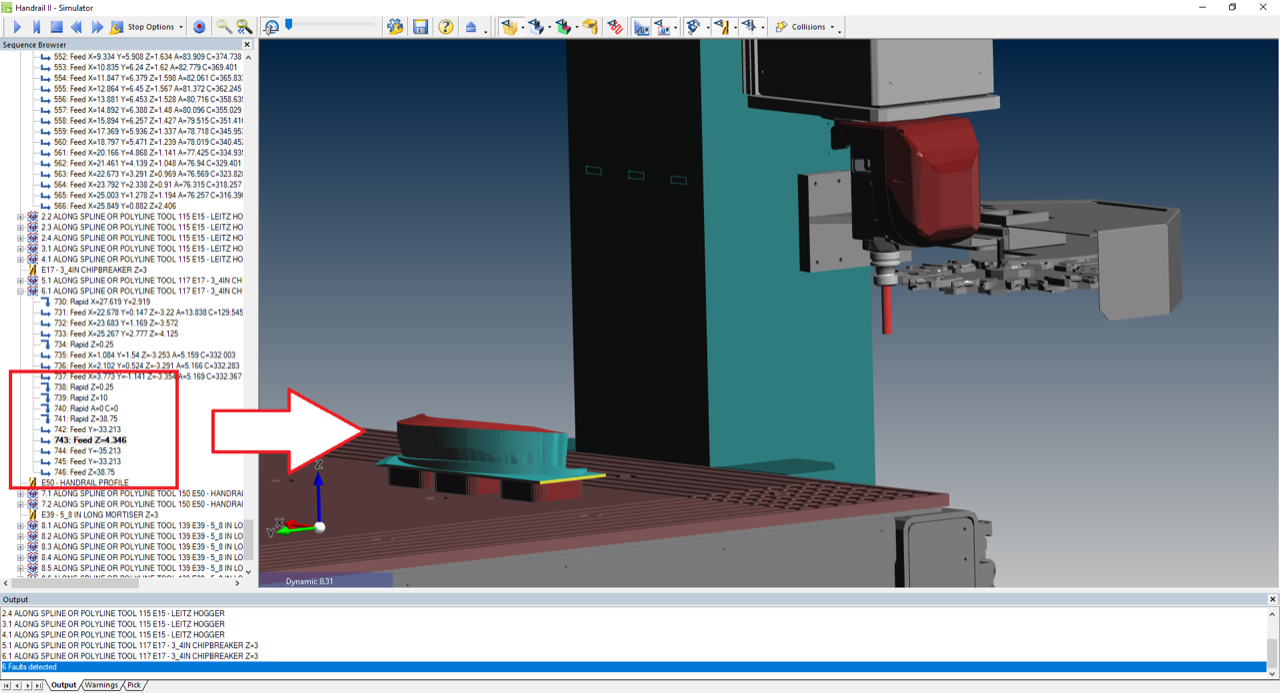Viewport: 1280px width, 693px height.
Task: Expand the 7.1 ALONG SPLINE tree node
Action: (21, 493)
